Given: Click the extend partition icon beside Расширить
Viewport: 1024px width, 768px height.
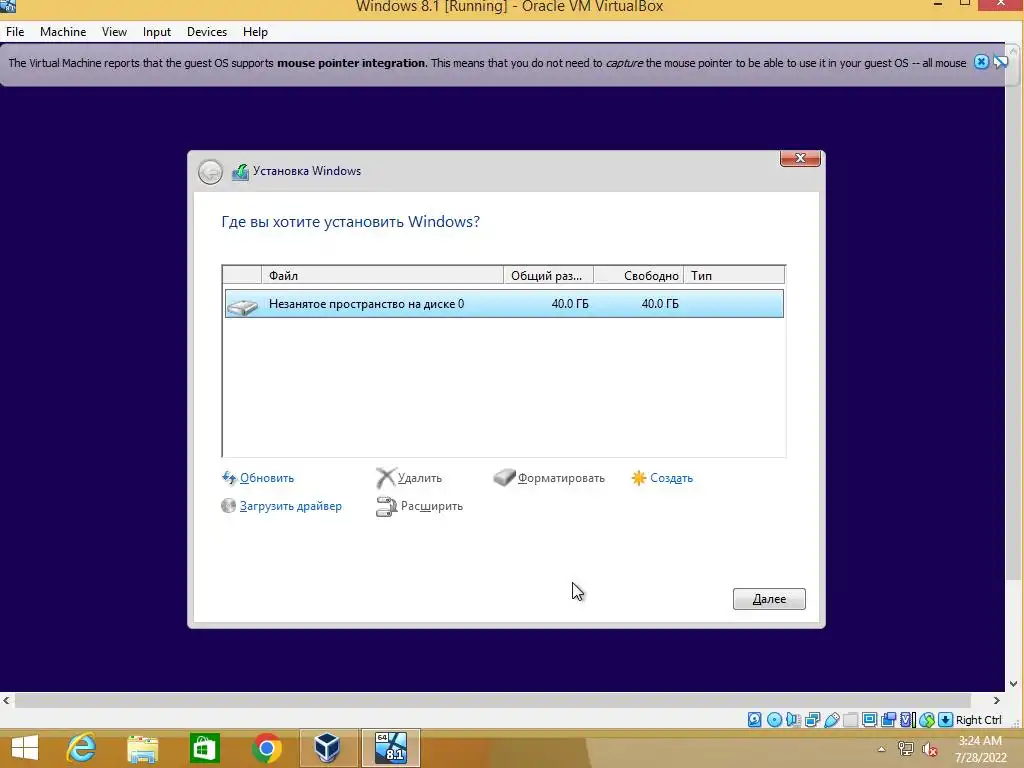Looking at the screenshot, I should click(x=386, y=506).
